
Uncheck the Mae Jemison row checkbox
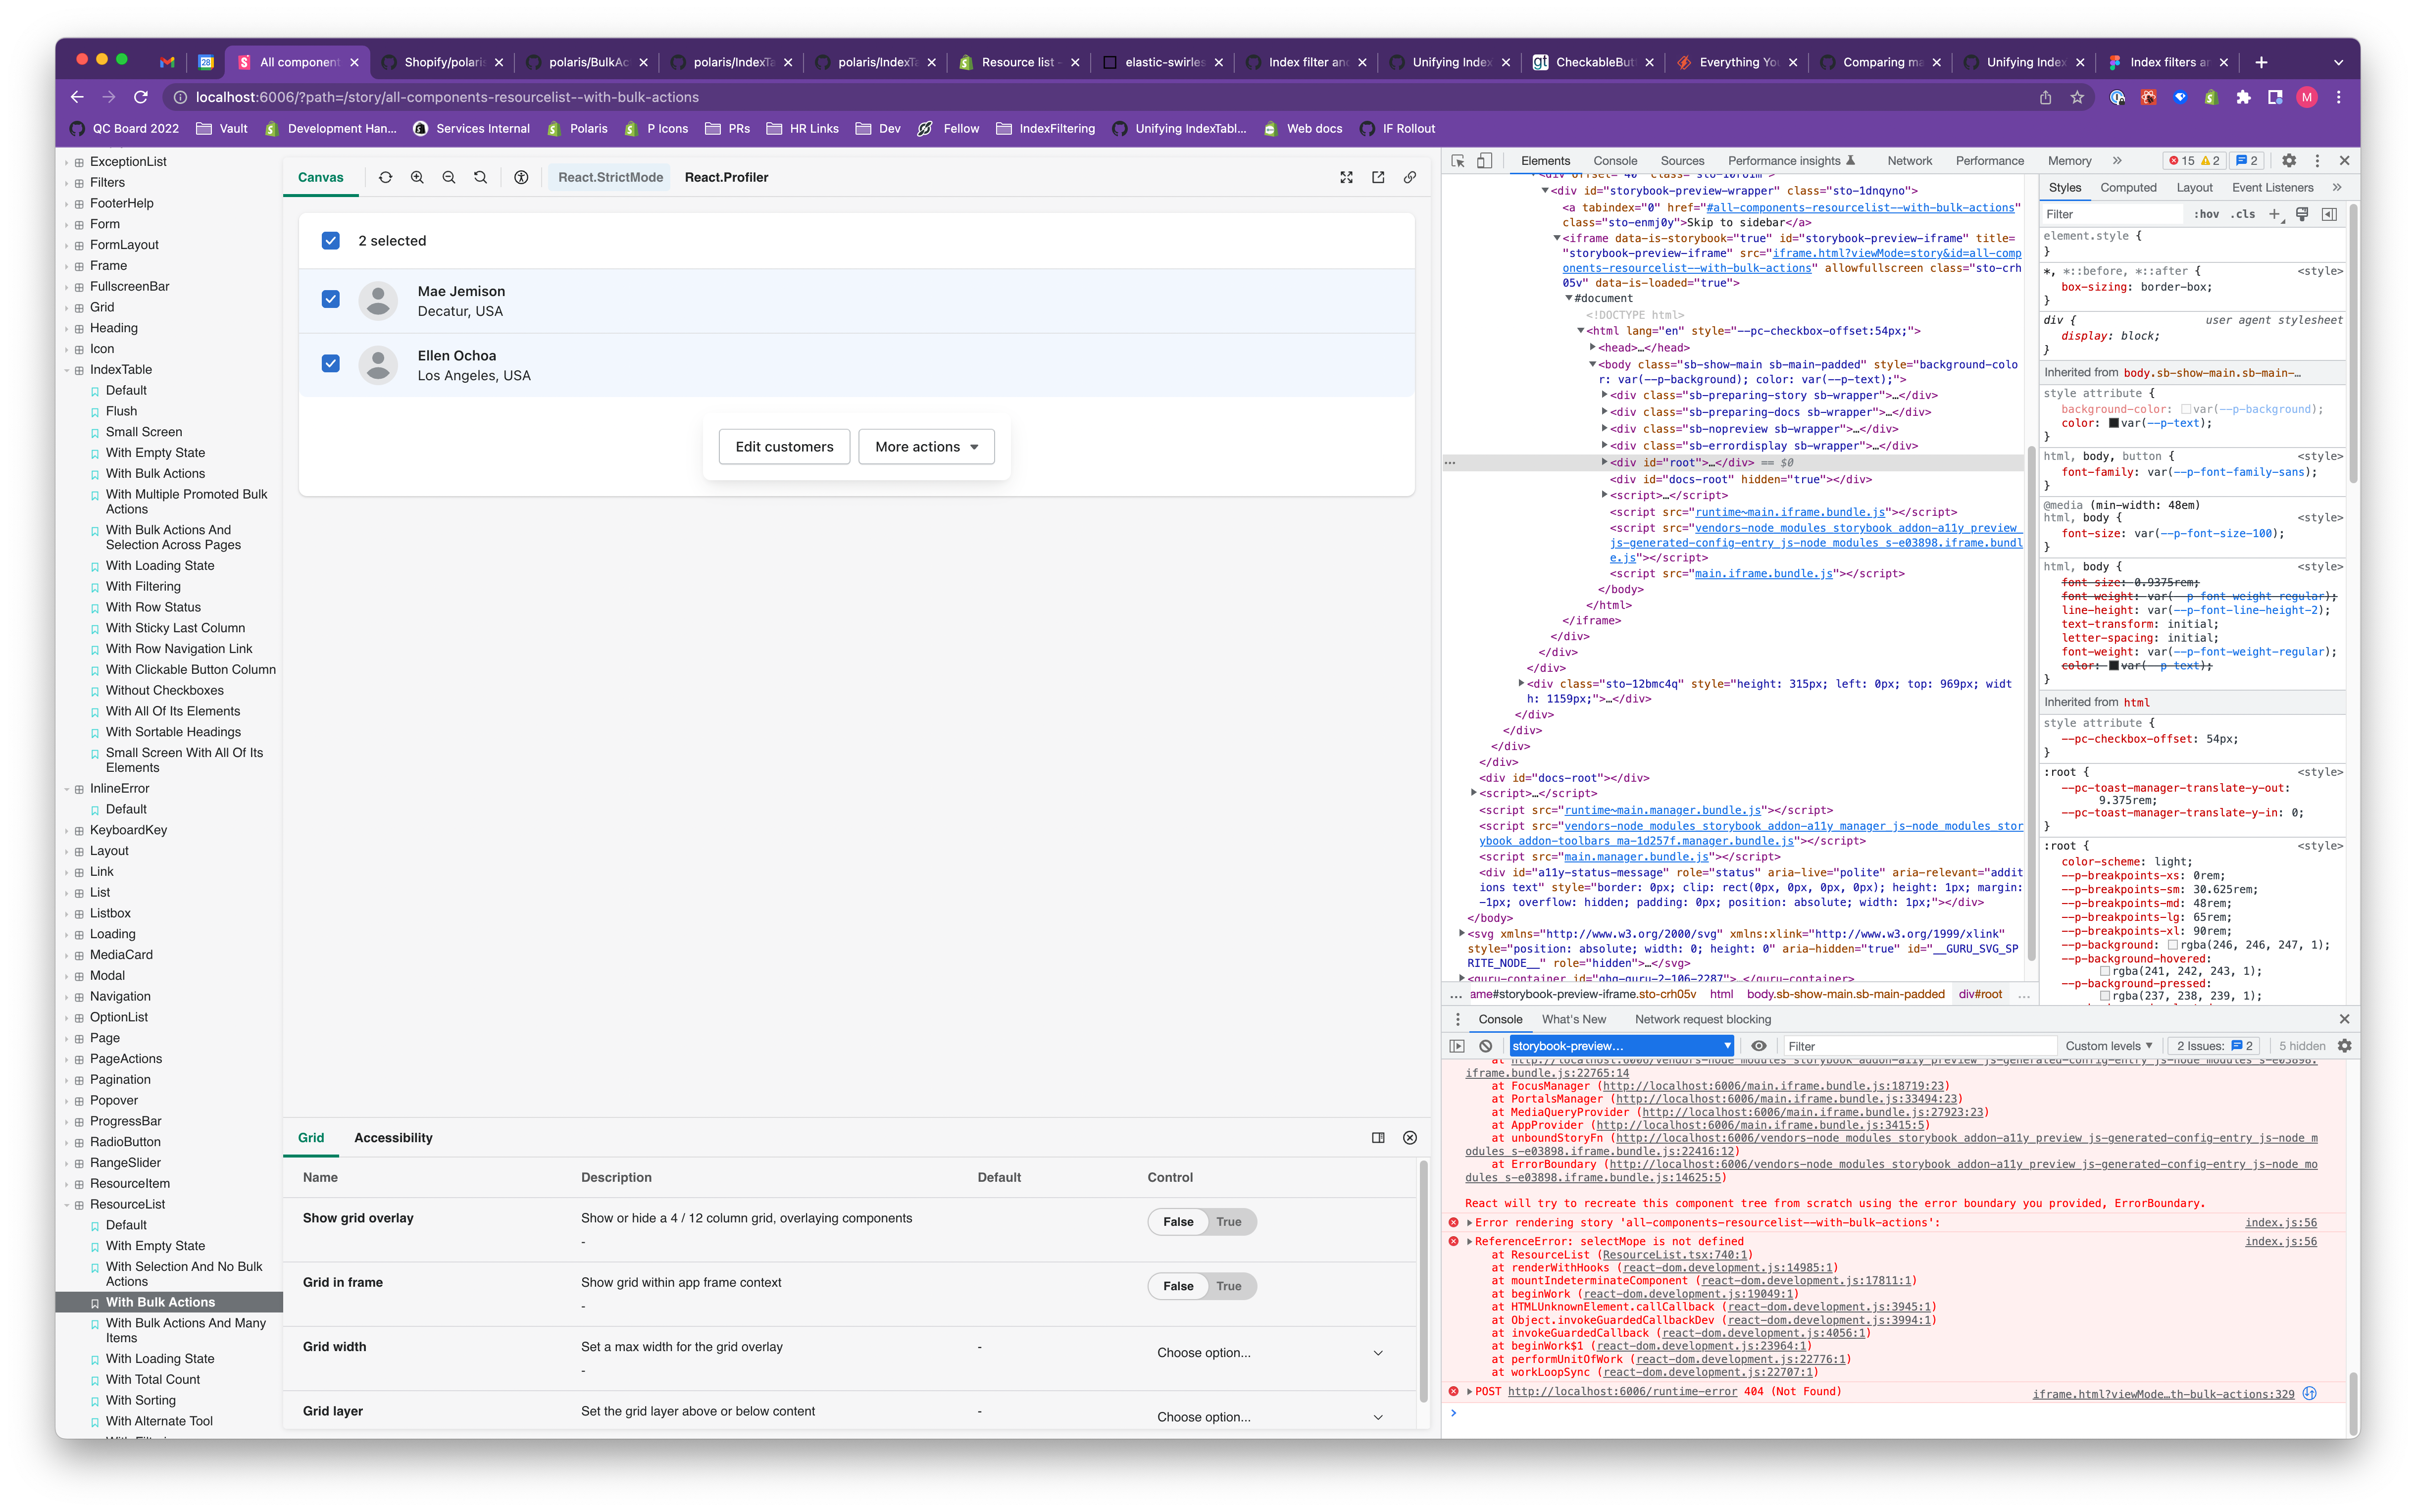(x=331, y=299)
